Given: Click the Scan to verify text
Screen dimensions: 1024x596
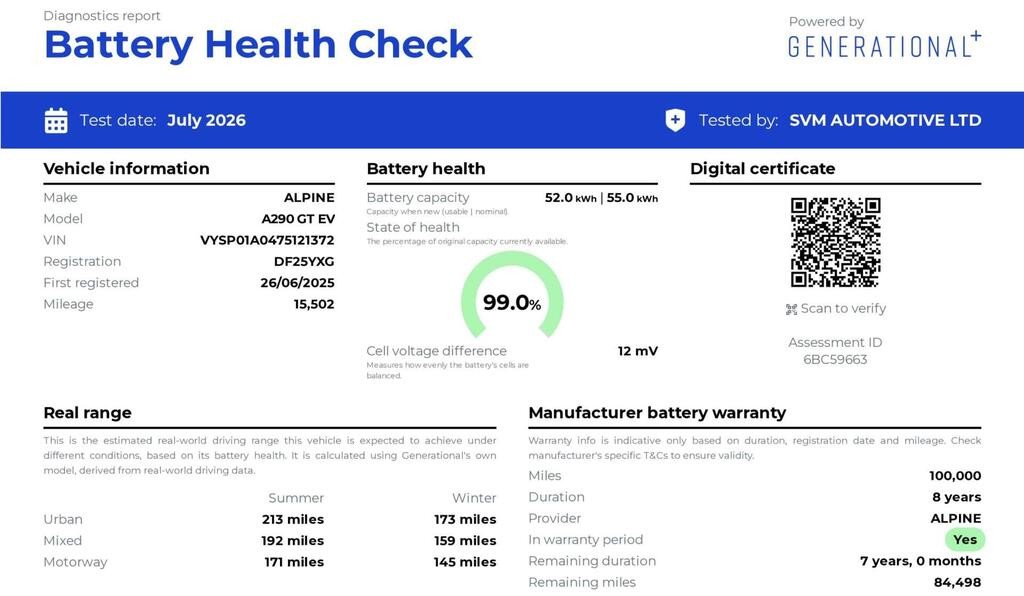Looking at the screenshot, I should (843, 309).
